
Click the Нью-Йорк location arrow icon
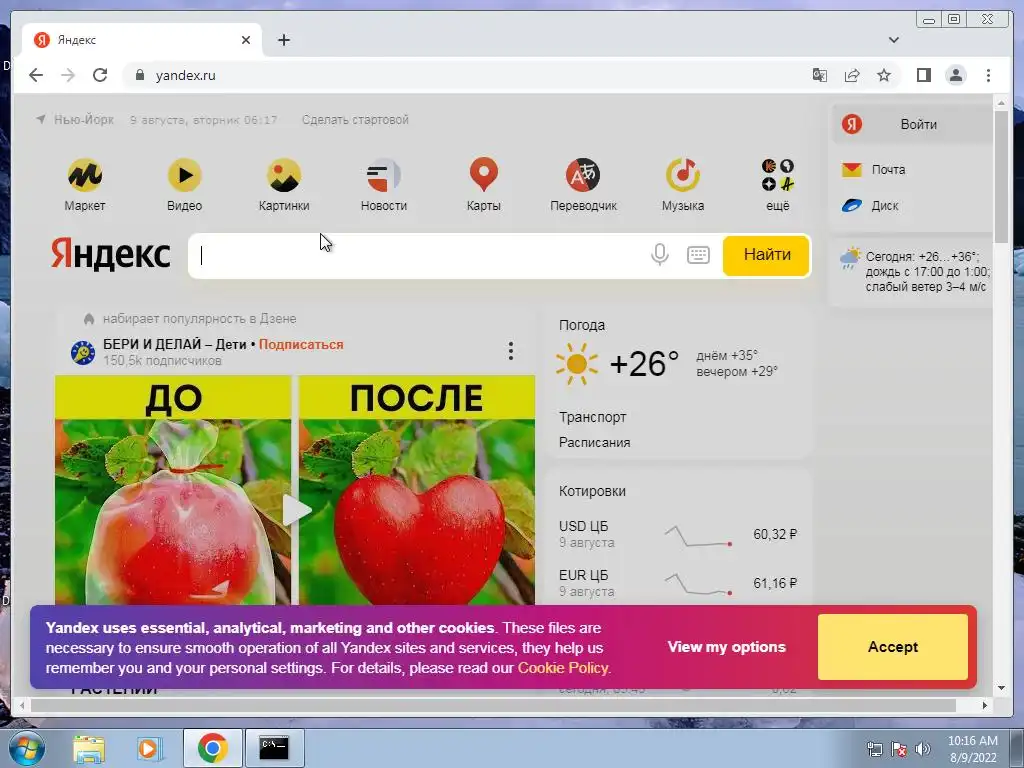pos(40,120)
